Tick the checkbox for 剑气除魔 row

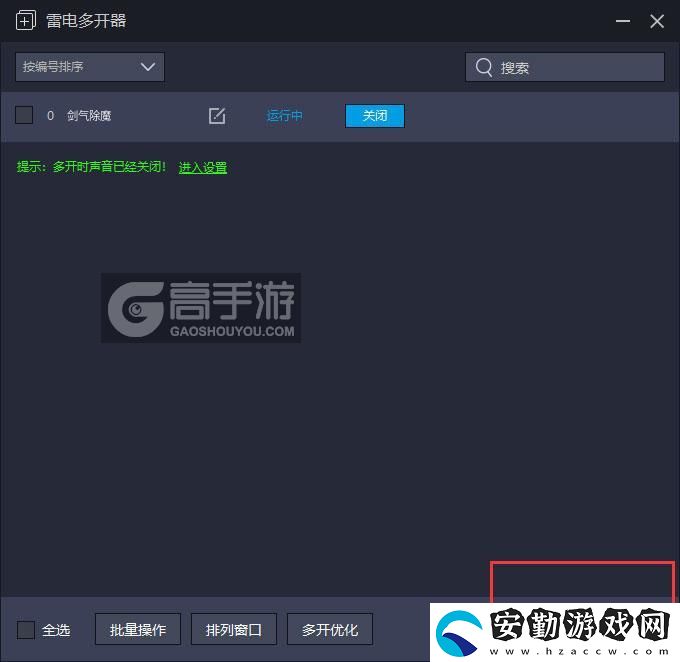tap(24, 115)
